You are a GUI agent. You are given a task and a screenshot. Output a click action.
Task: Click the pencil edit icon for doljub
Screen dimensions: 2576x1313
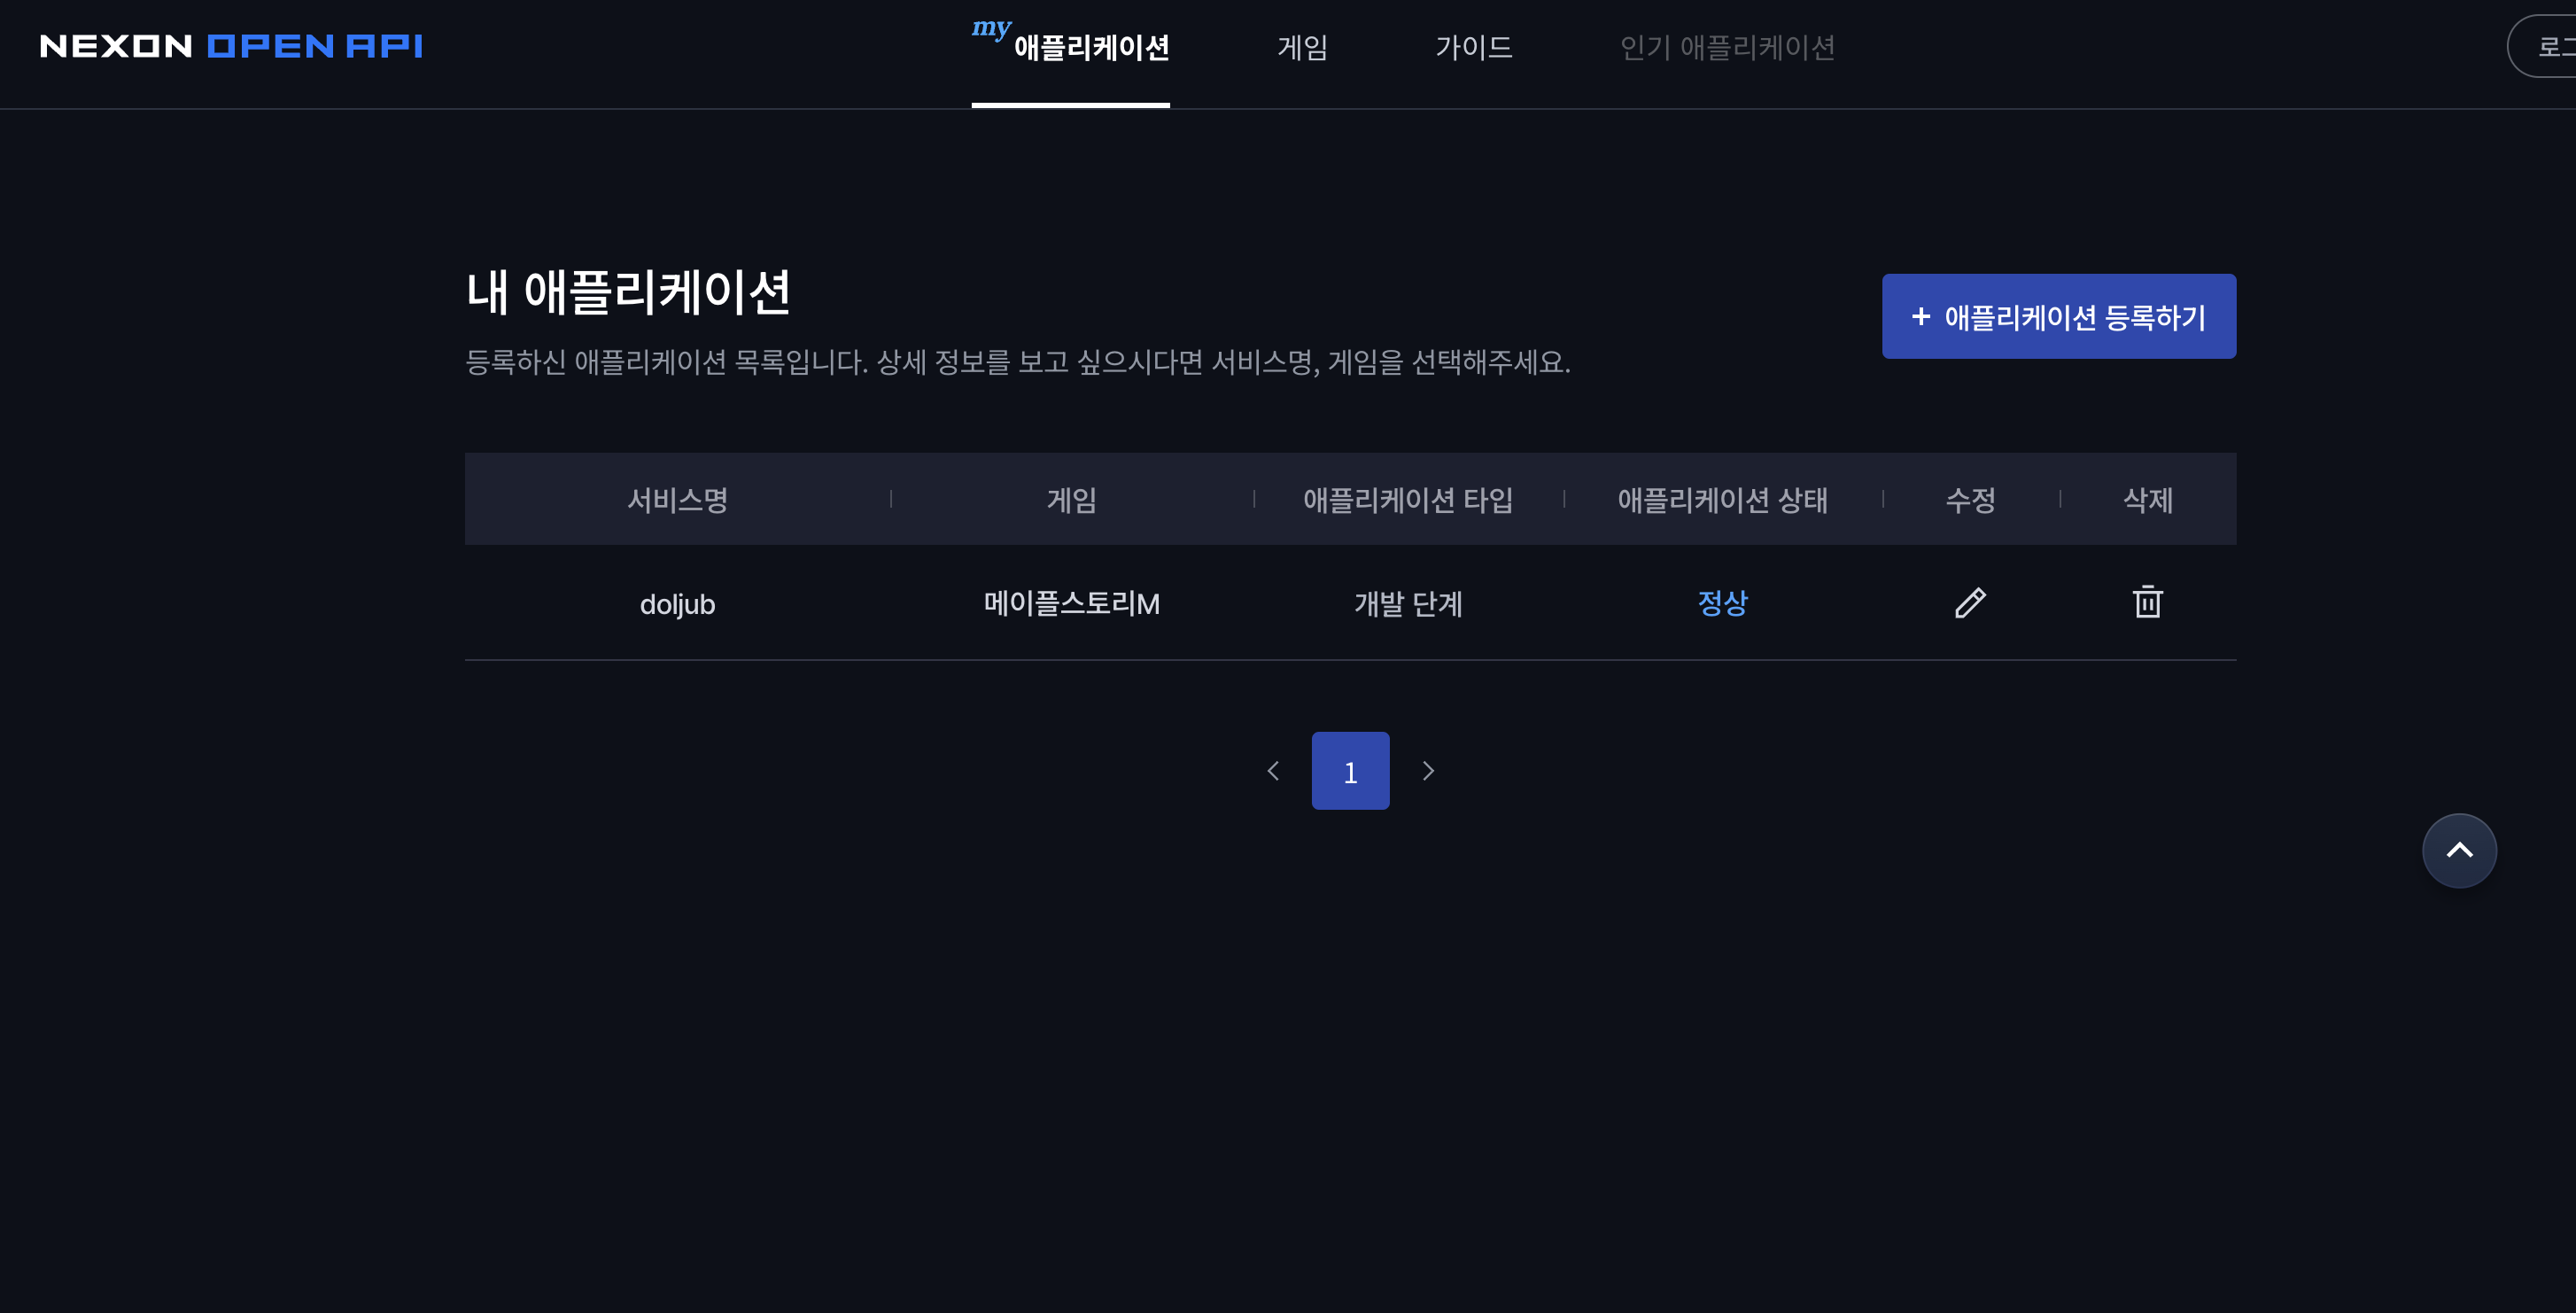(x=1970, y=603)
